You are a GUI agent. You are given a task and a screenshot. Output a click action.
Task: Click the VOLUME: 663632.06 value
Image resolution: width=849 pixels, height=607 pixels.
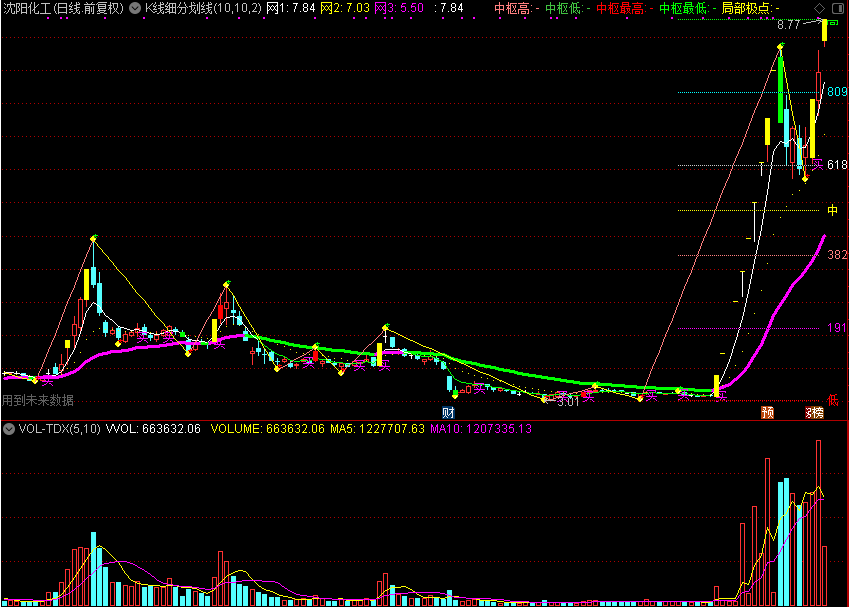(x=267, y=429)
